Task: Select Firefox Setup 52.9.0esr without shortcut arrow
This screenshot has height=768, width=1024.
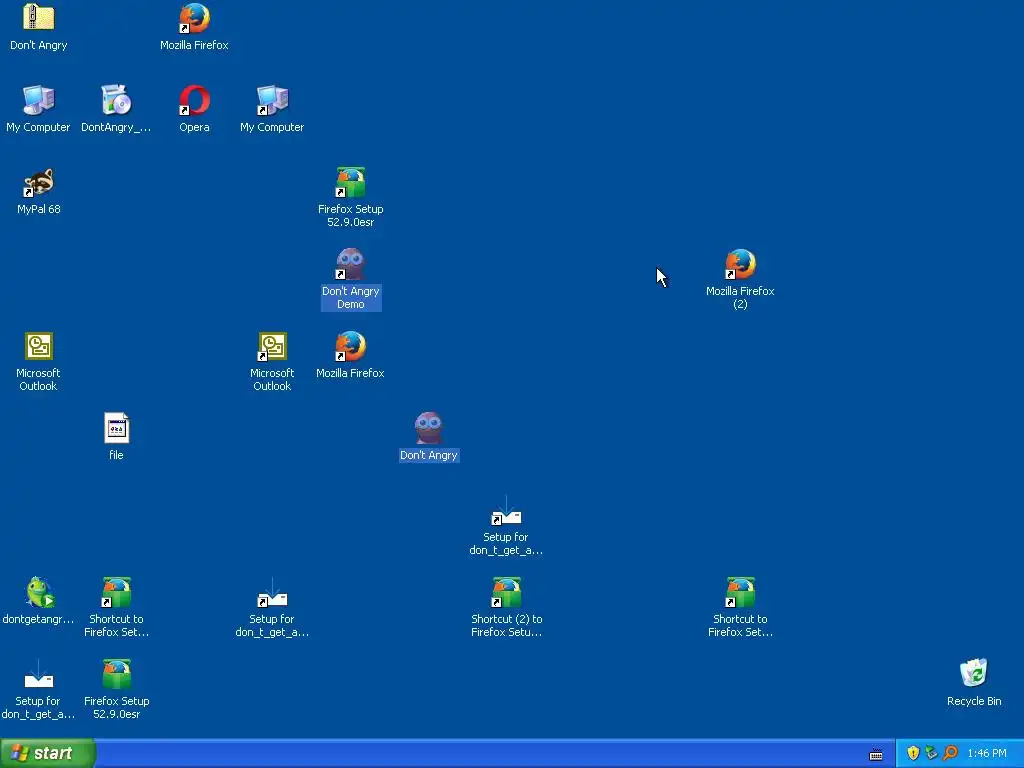Action: coord(116,675)
